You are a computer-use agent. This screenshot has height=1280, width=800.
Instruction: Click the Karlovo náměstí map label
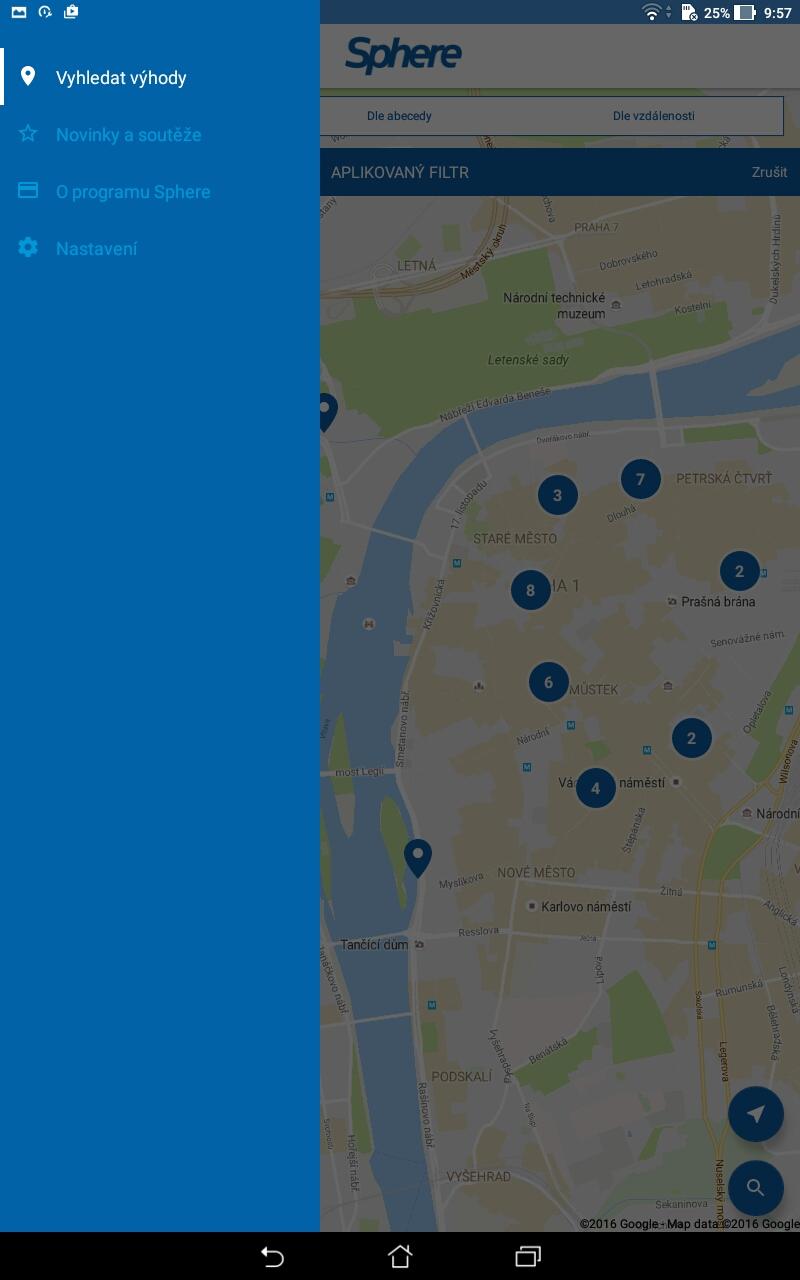click(x=586, y=907)
